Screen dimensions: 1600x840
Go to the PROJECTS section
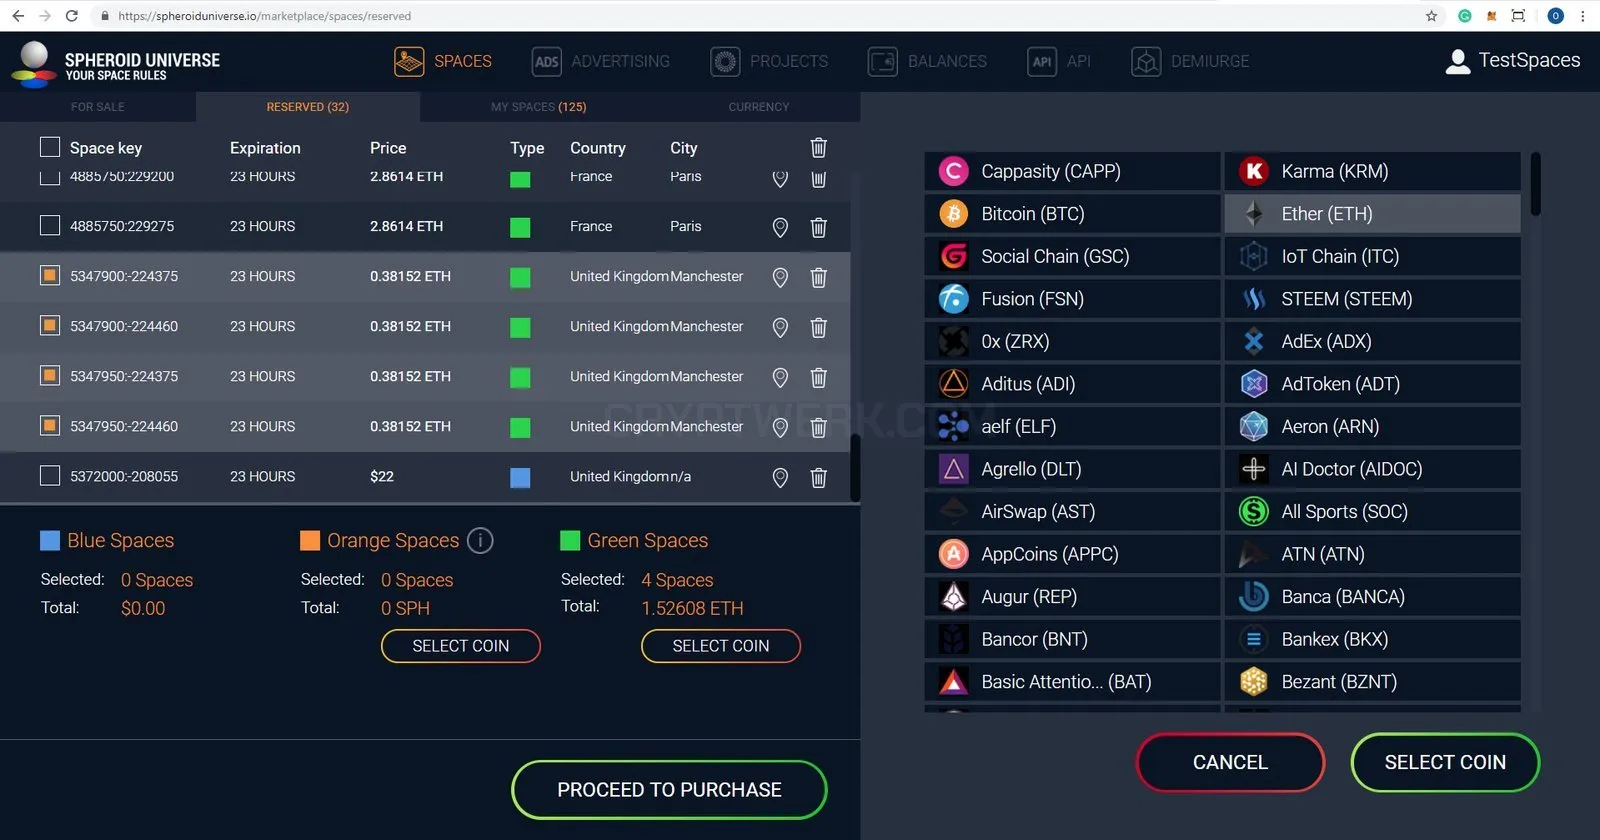click(769, 62)
